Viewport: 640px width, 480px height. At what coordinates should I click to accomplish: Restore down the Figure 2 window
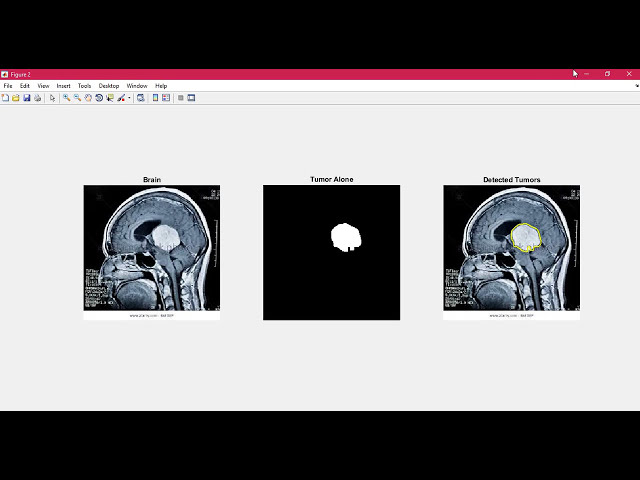(607, 74)
